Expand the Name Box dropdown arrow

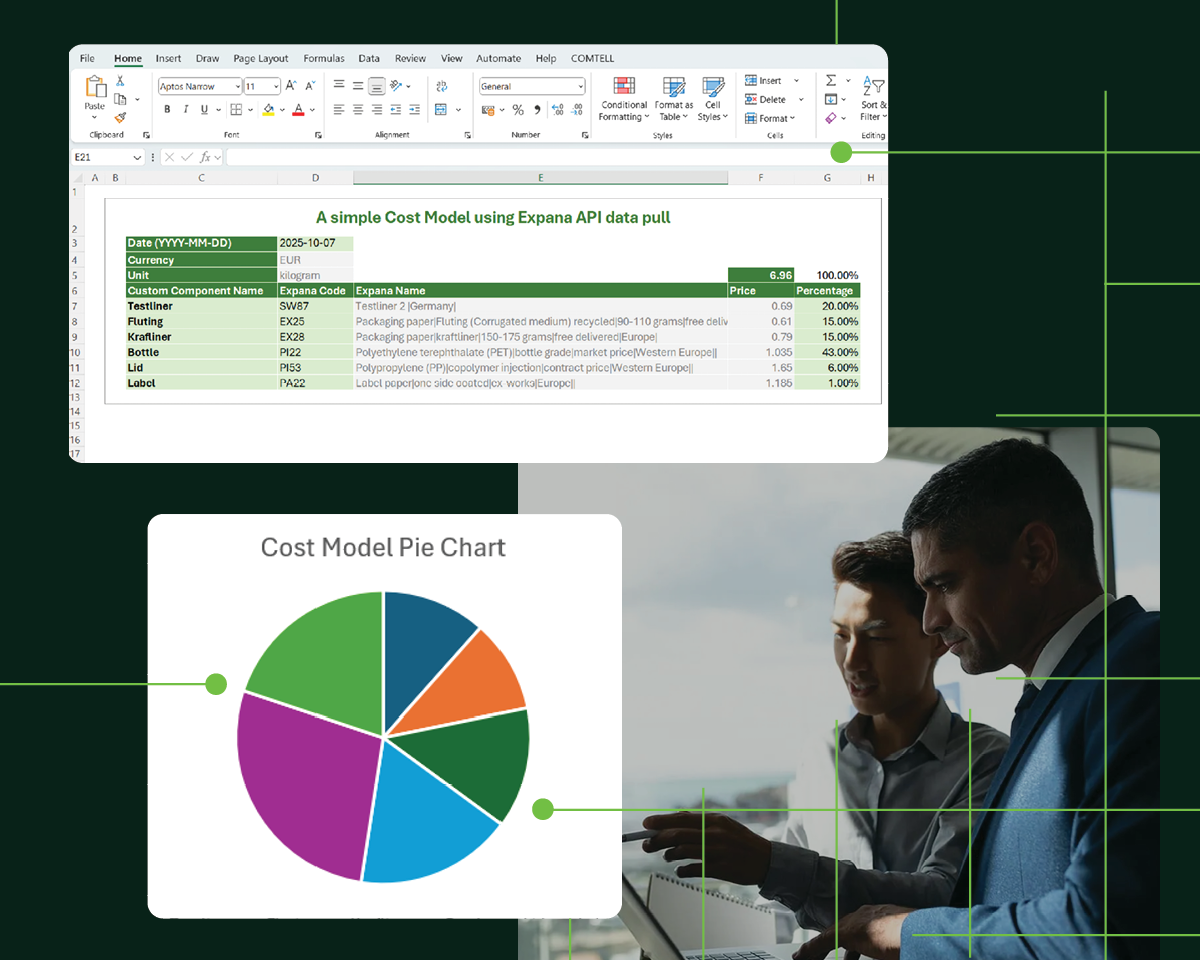tap(137, 158)
